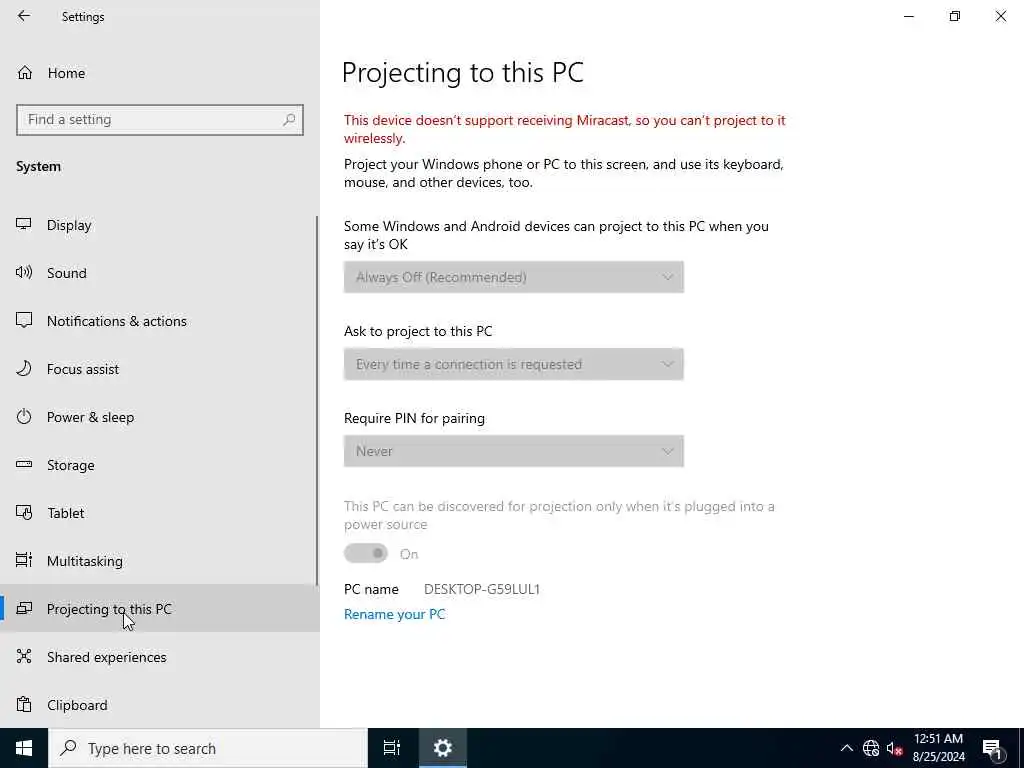Close the Settings window
The image size is (1024, 768).
click(x=1000, y=16)
